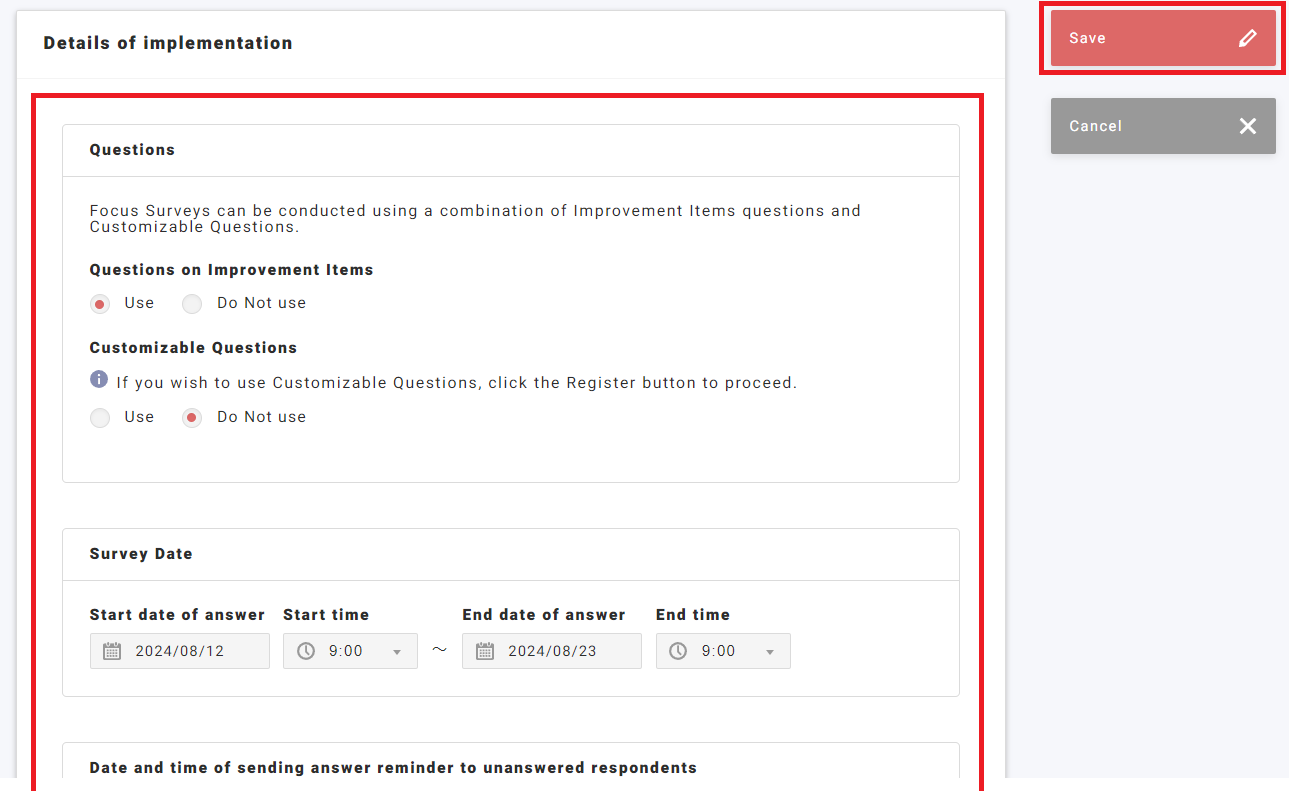Click the calendar icon for Start date
The width and height of the screenshot is (1289, 791).
point(112,651)
